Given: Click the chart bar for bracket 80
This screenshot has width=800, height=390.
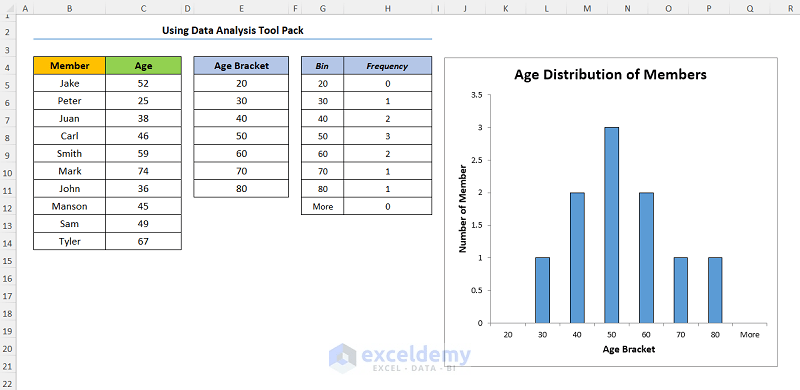Looking at the screenshot, I should click(715, 290).
